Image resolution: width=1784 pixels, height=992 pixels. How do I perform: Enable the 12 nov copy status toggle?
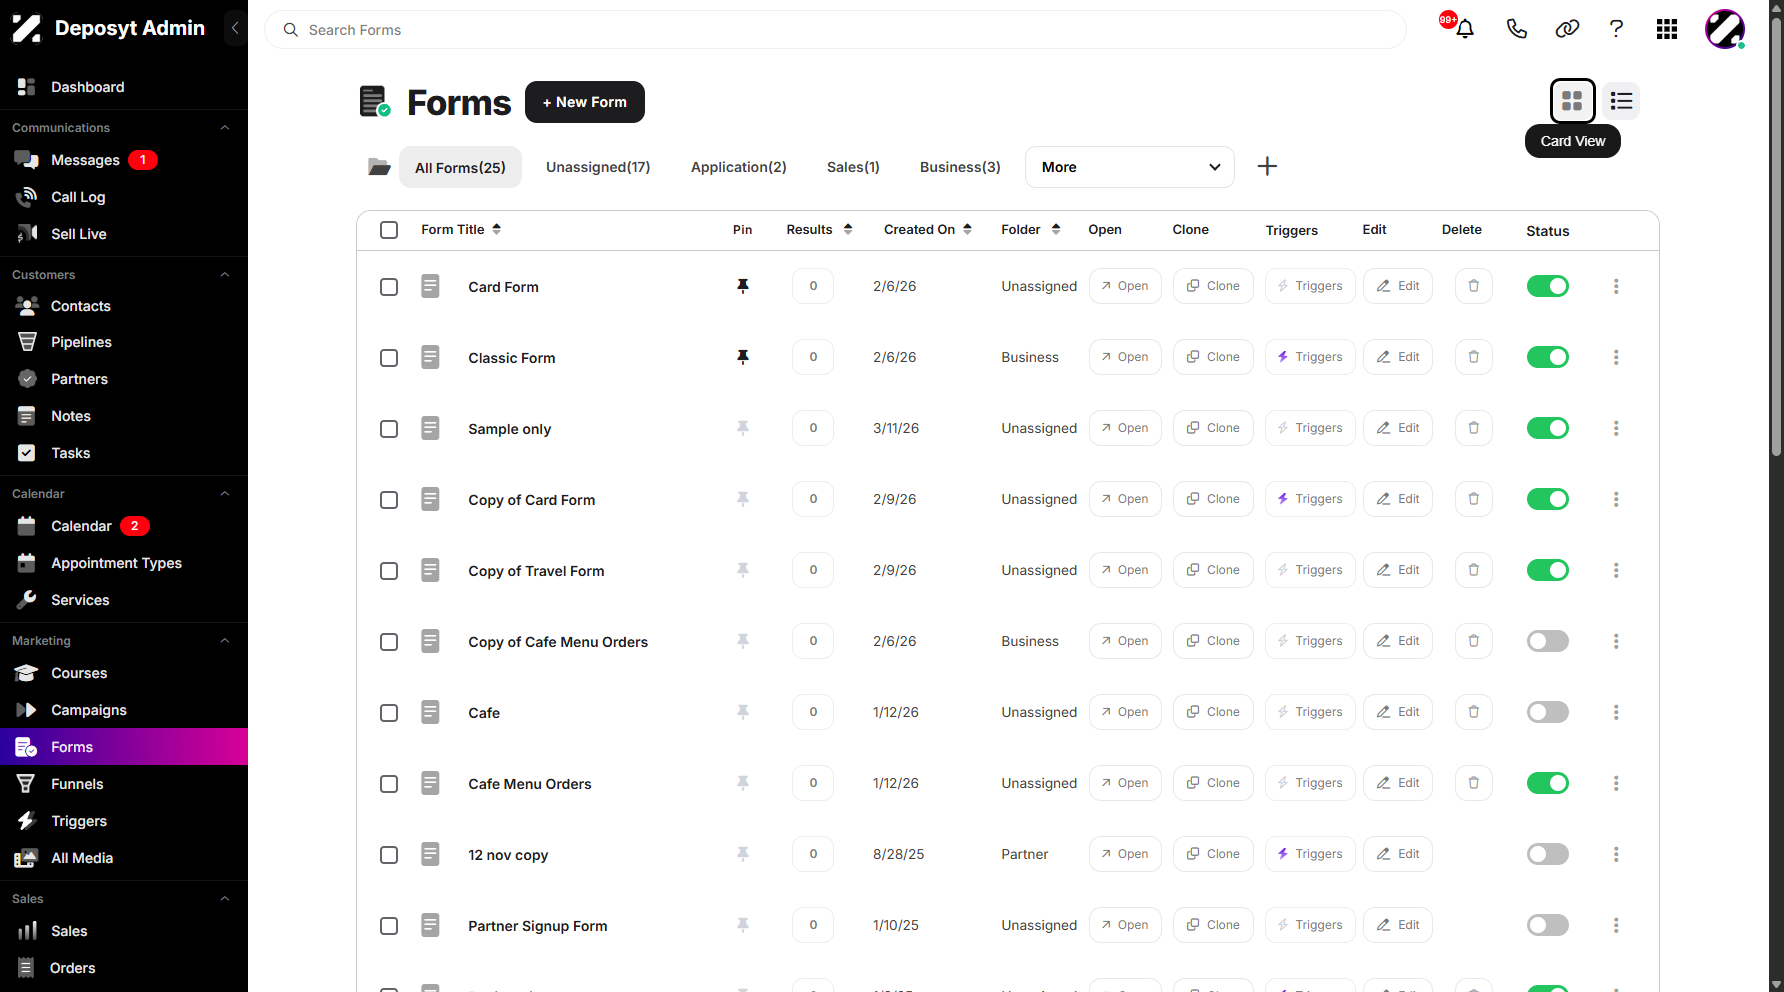pyautogui.click(x=1547, y=854)
